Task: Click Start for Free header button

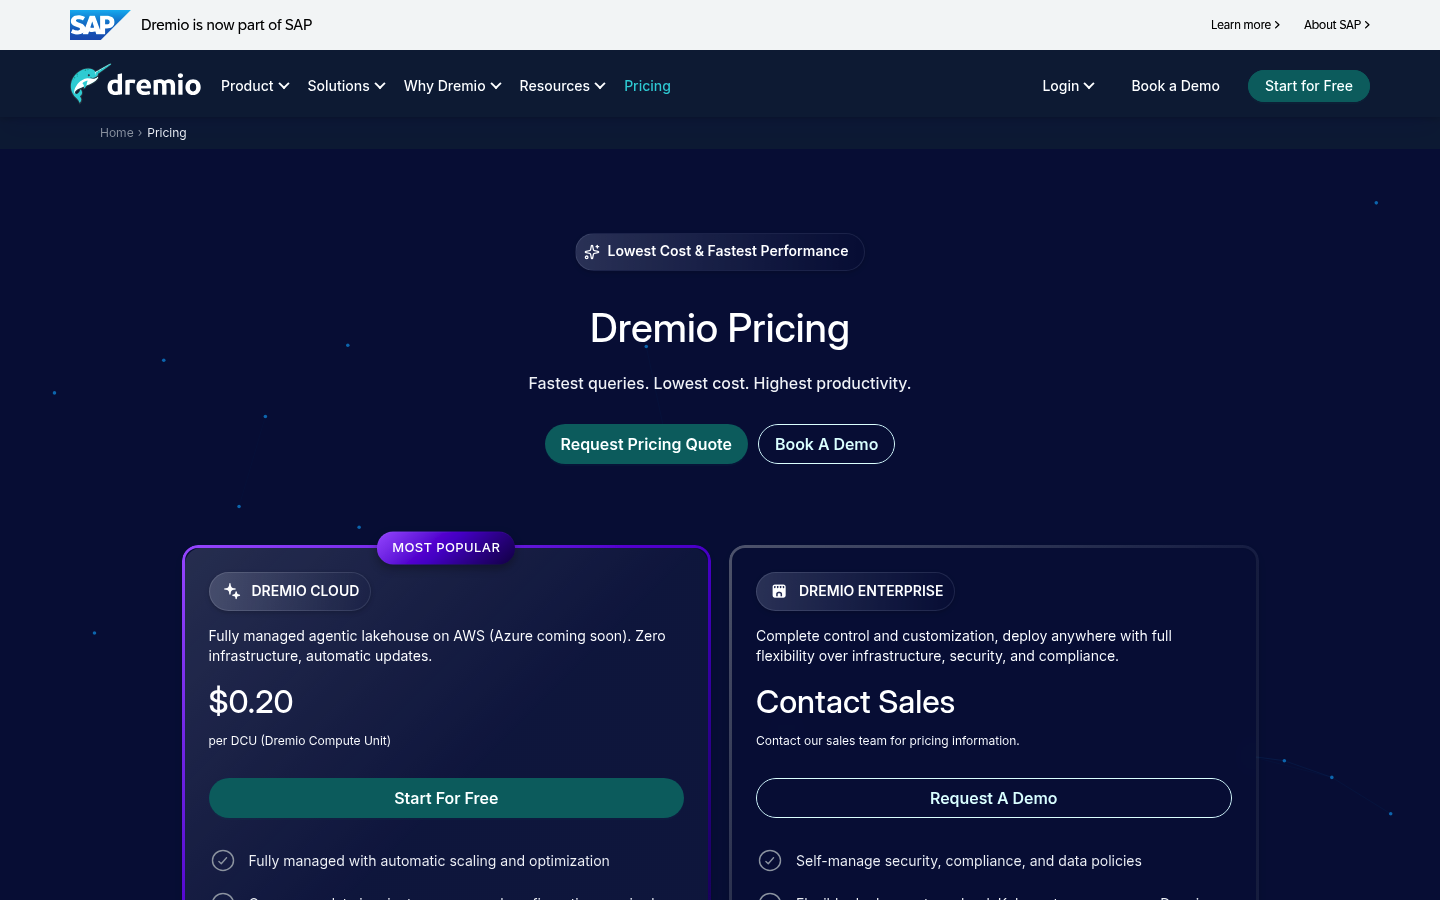Action: coord(1308,86)
